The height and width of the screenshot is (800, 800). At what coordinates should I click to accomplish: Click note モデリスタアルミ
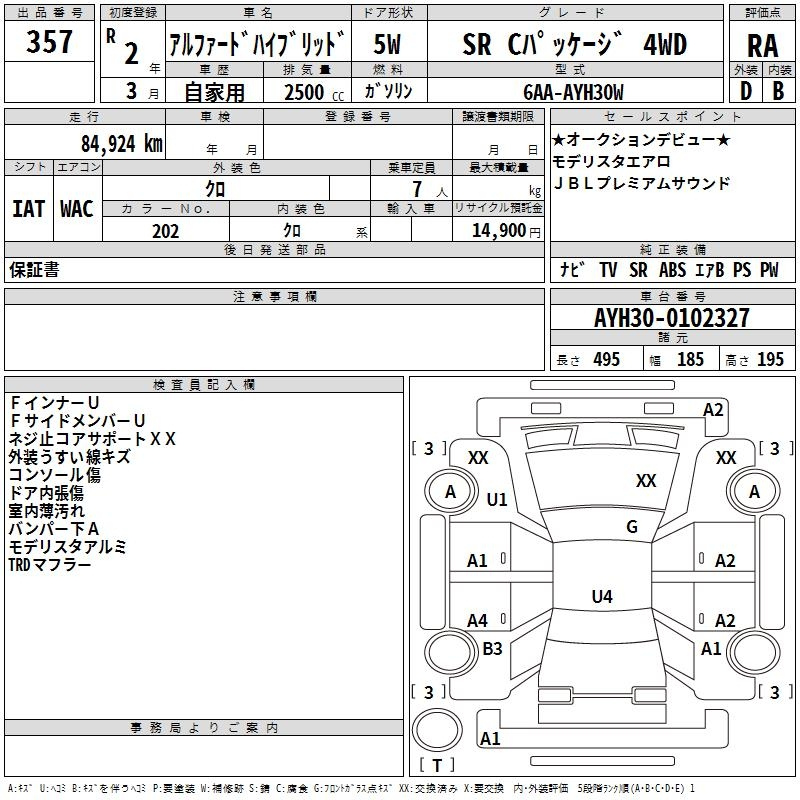pyautogui.click(x=67, y=547)
